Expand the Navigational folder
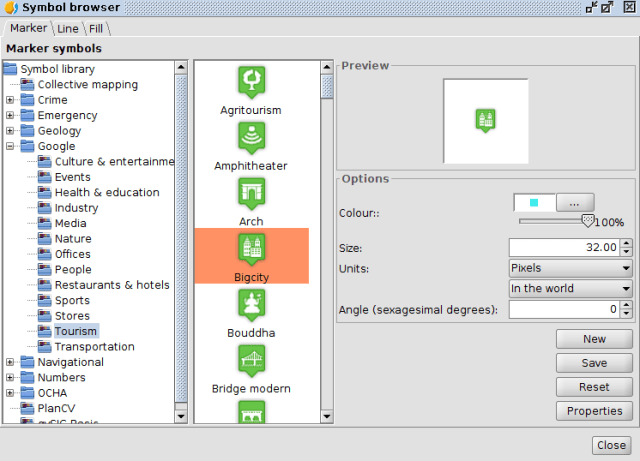 point(10,362)
